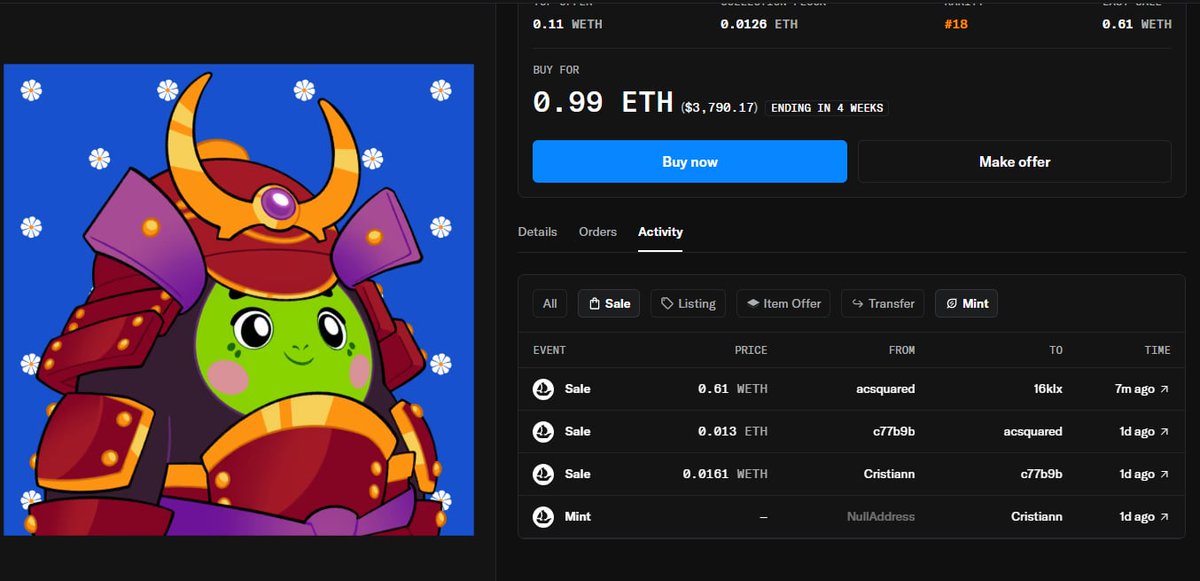Click the 7m ago timestamp

pos(1136,389)
